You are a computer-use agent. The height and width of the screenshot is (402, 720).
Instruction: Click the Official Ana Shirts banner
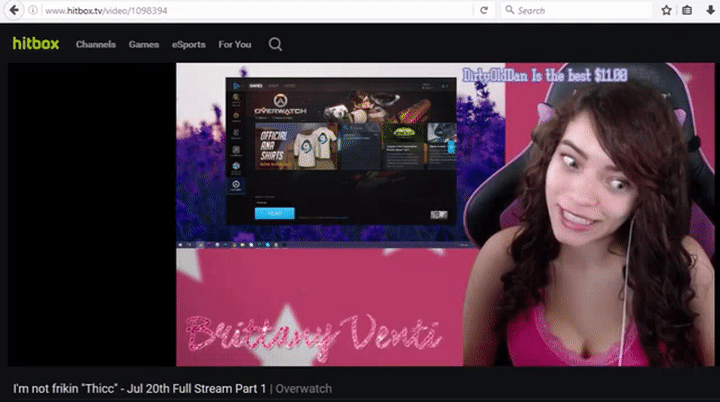(x=295, y=144)
